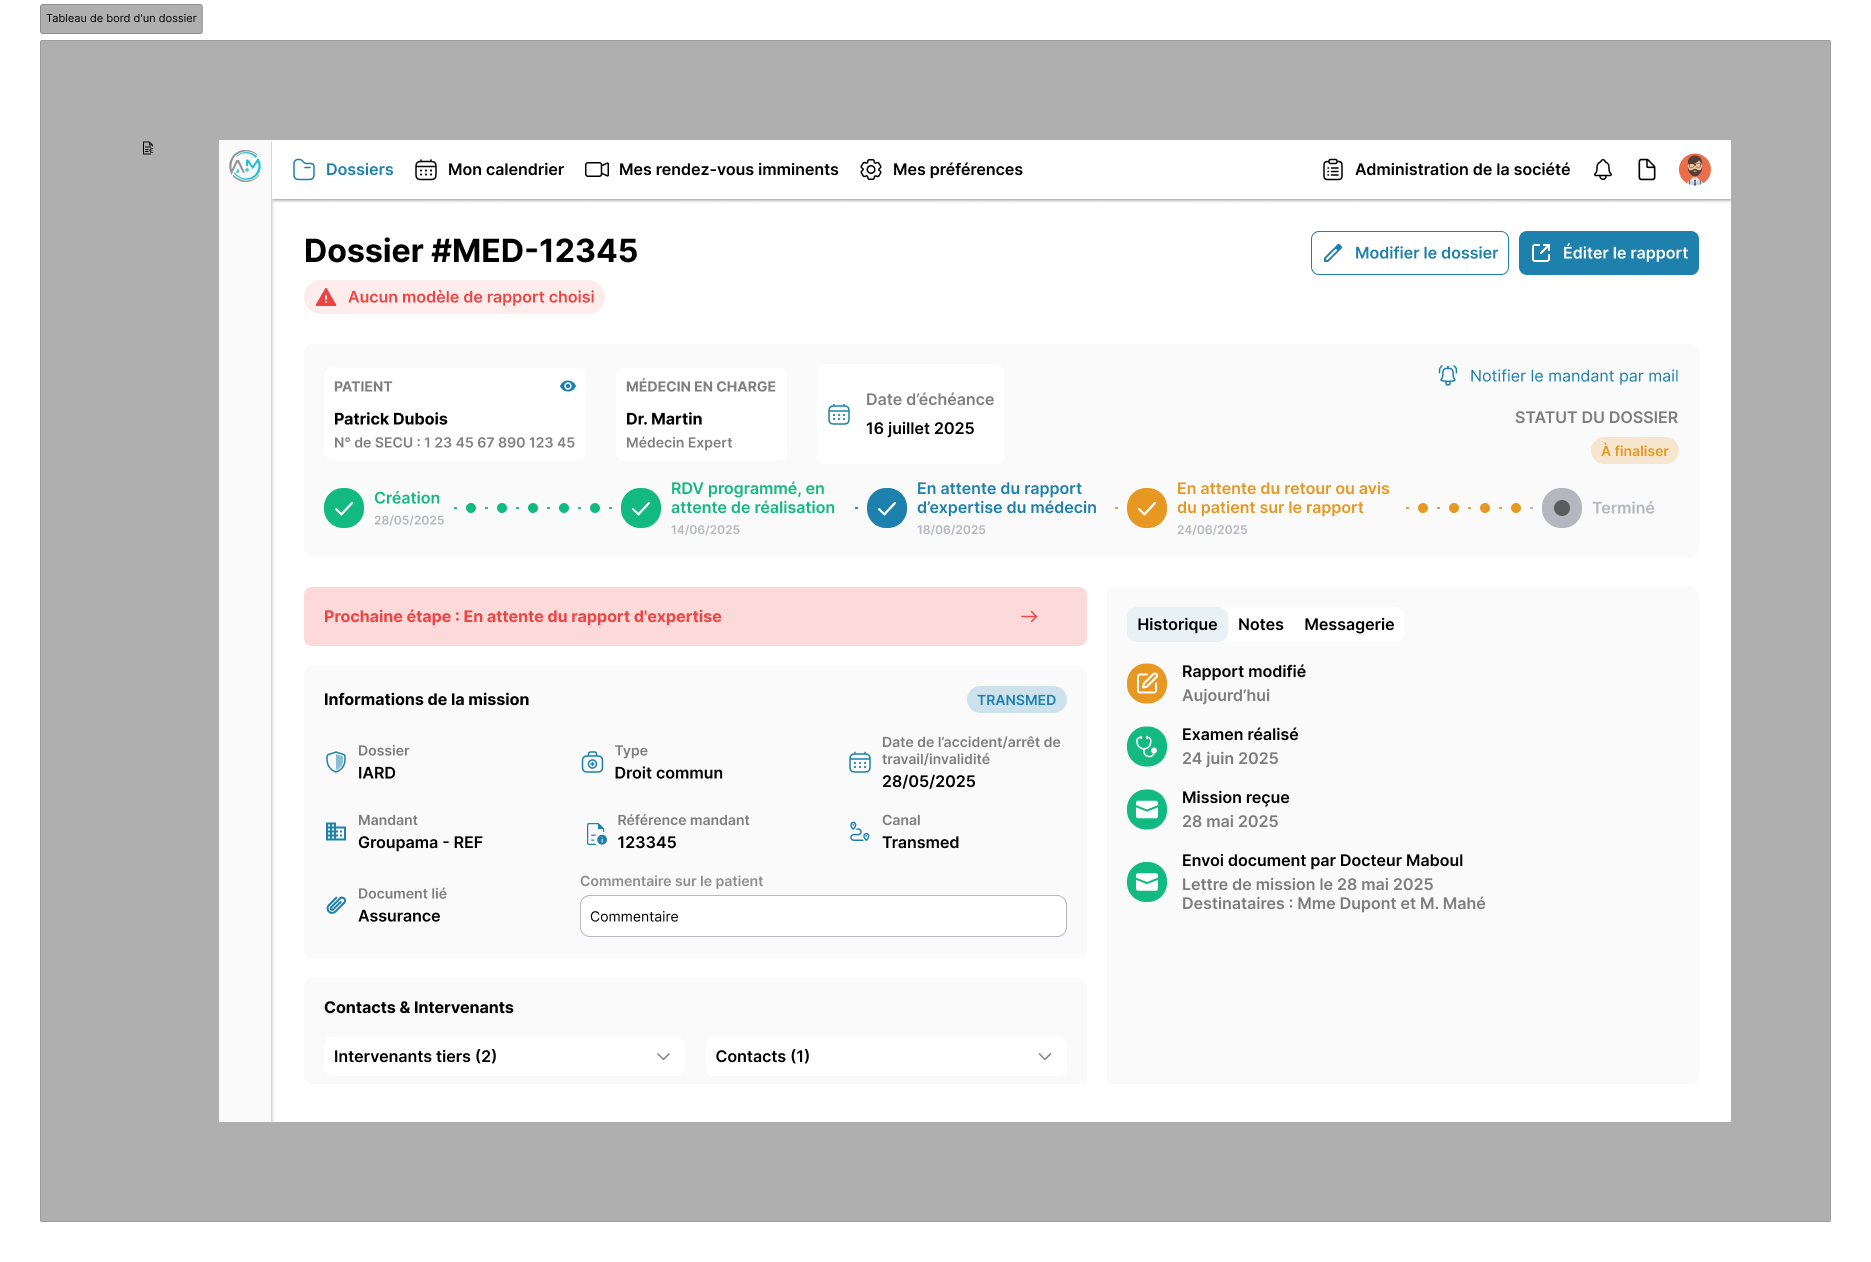Click the envelope icon for Envoi document

(x=1147, y=882)
